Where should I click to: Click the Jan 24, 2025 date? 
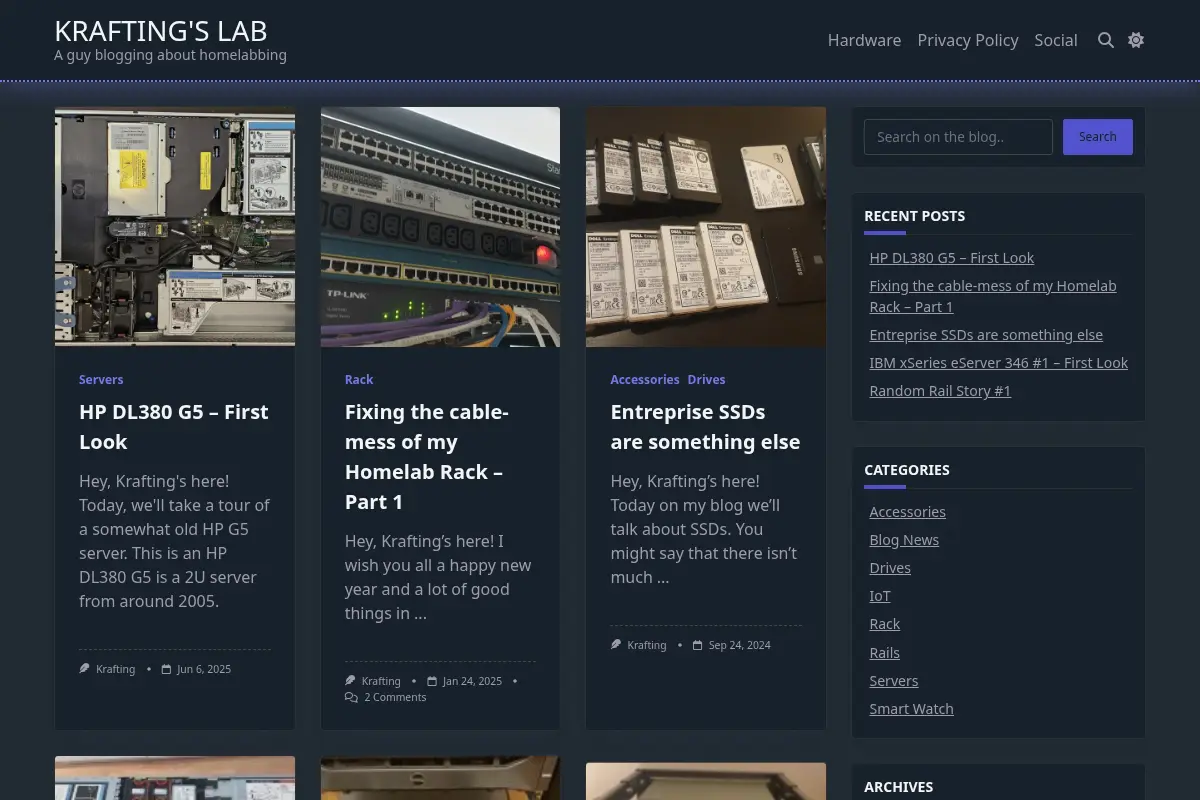tap(472, 681)
